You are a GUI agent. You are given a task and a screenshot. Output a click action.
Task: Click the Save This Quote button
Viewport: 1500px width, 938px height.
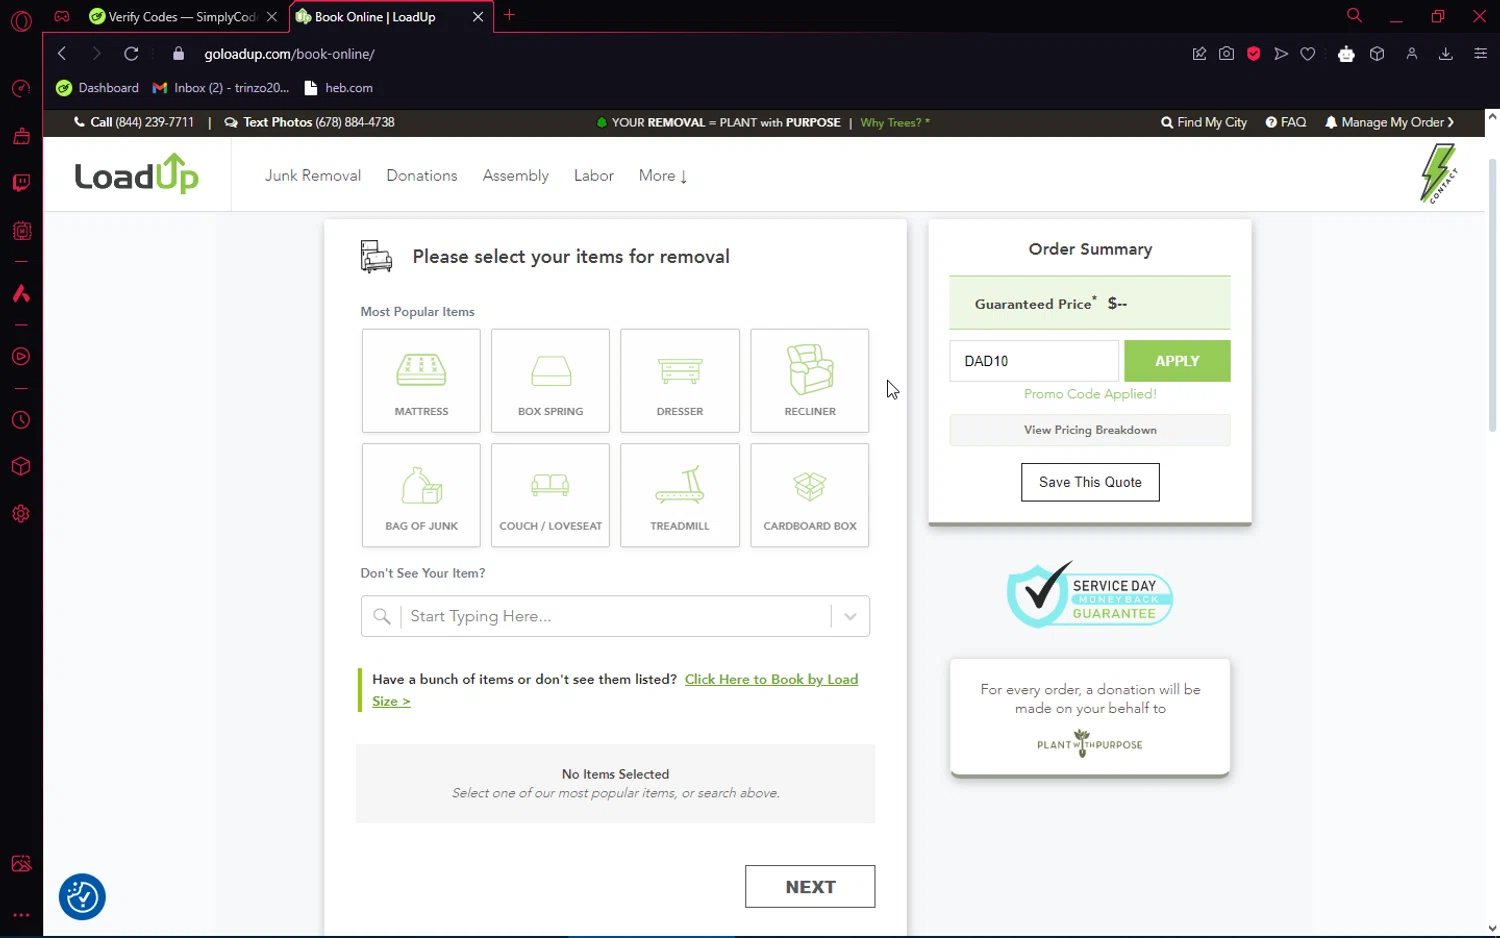pyautogui.click(x=1090, y=482)
